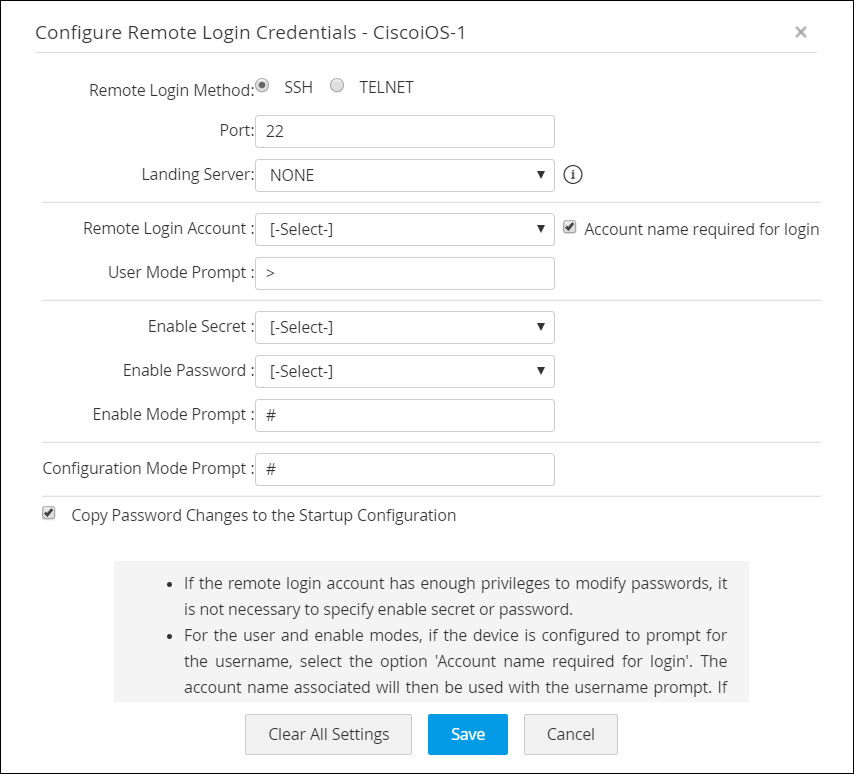Click Clear All Settings button
Image resolution: width=854 pixels, height=774 pixels.
point(328,734)
